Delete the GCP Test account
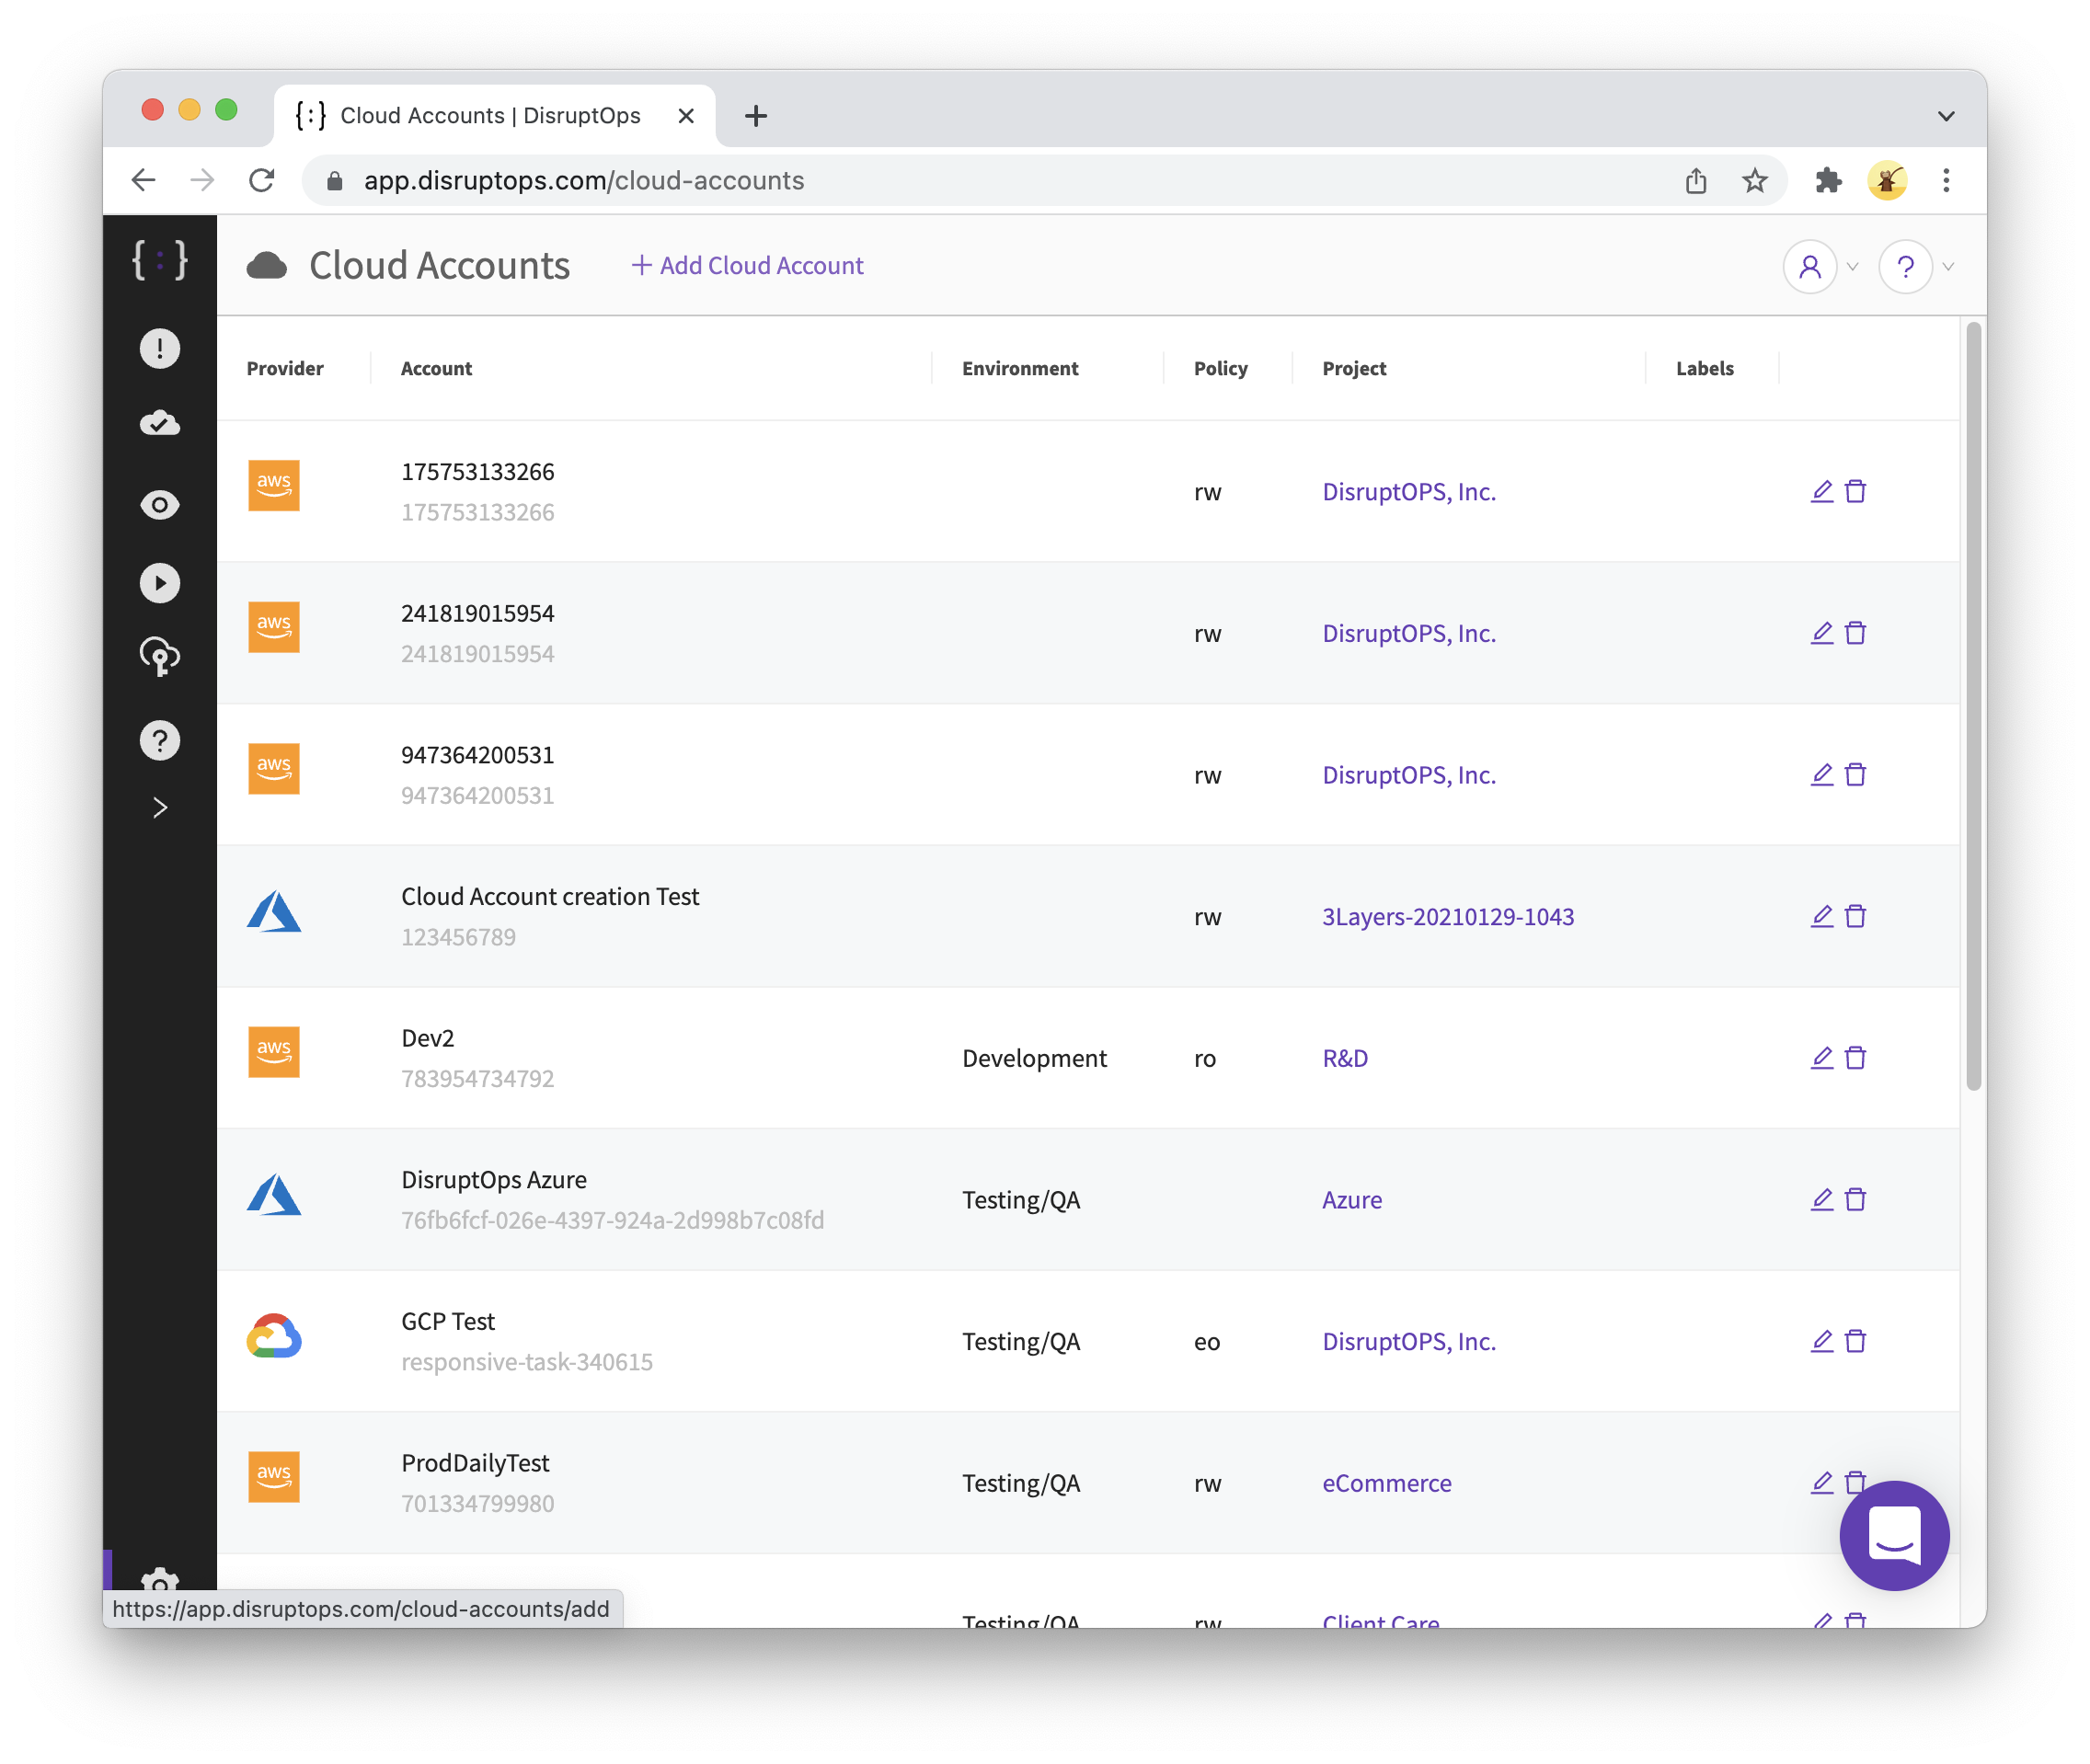This screenshot has width=2090, height=1764. tap(1856, 1341)
